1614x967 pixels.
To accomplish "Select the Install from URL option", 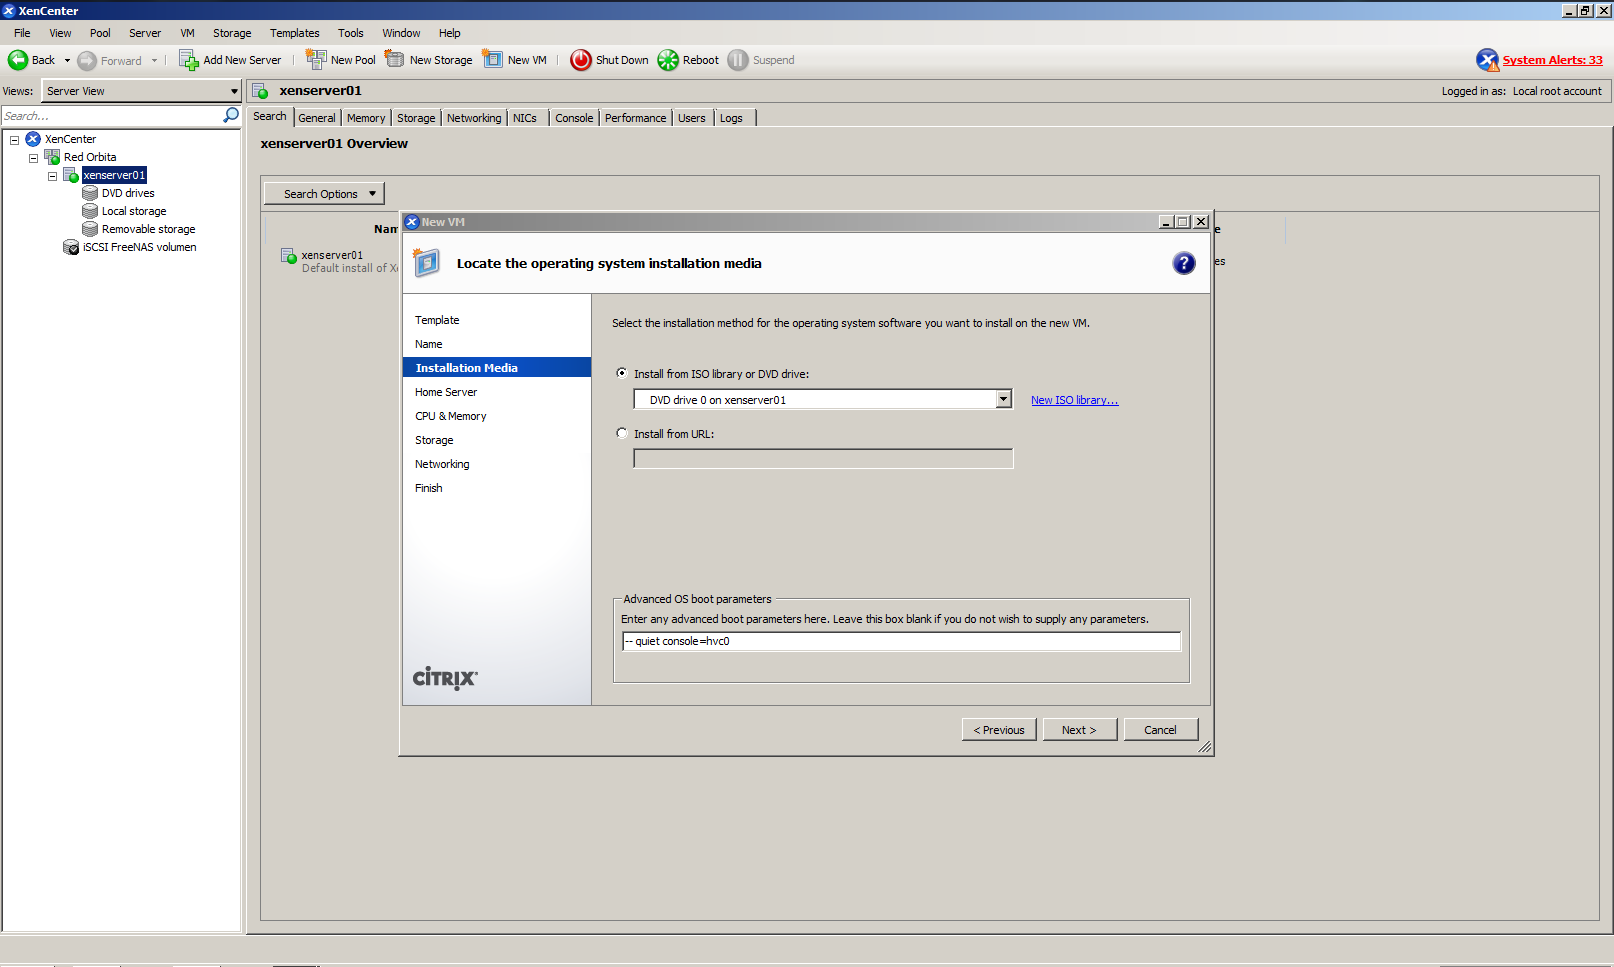I will pyautogui.click(x=622, y=433).
